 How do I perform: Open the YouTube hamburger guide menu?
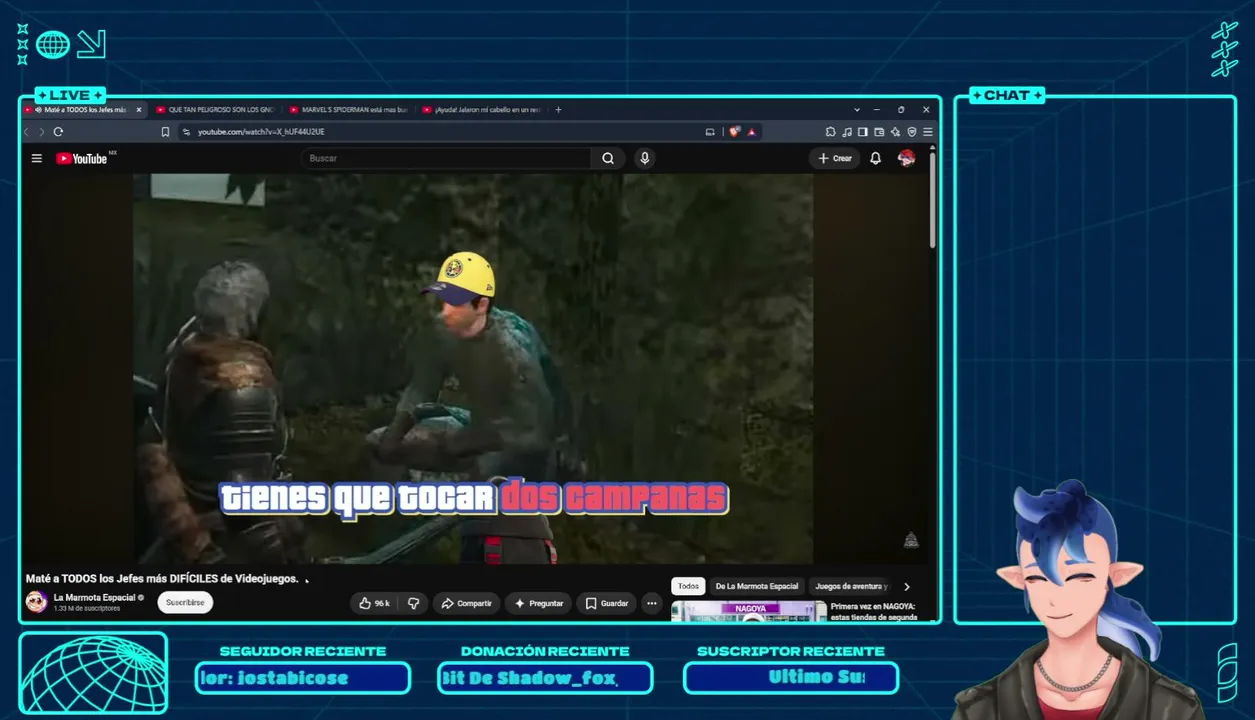(37, 158)
